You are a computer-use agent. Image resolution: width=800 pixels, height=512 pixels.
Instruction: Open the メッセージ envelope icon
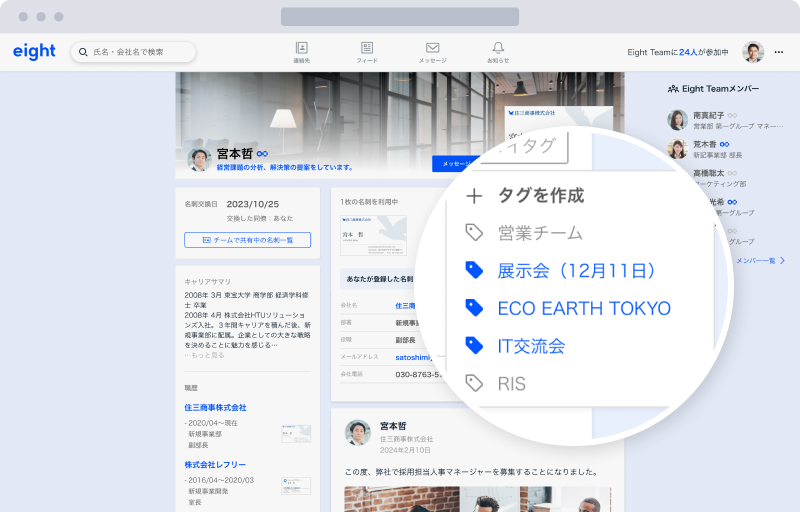[432, 51]
